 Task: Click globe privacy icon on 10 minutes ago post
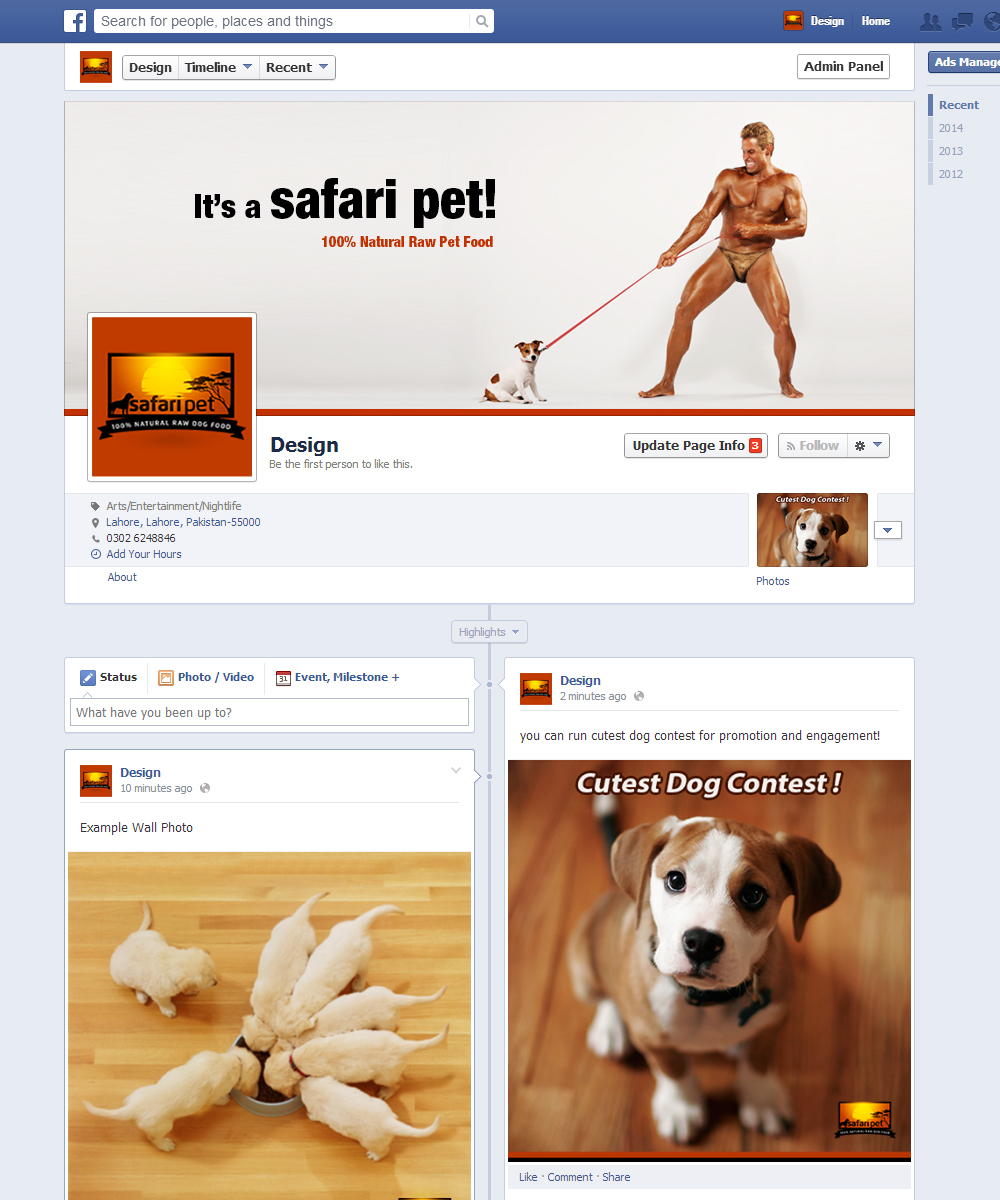point(205,788)
